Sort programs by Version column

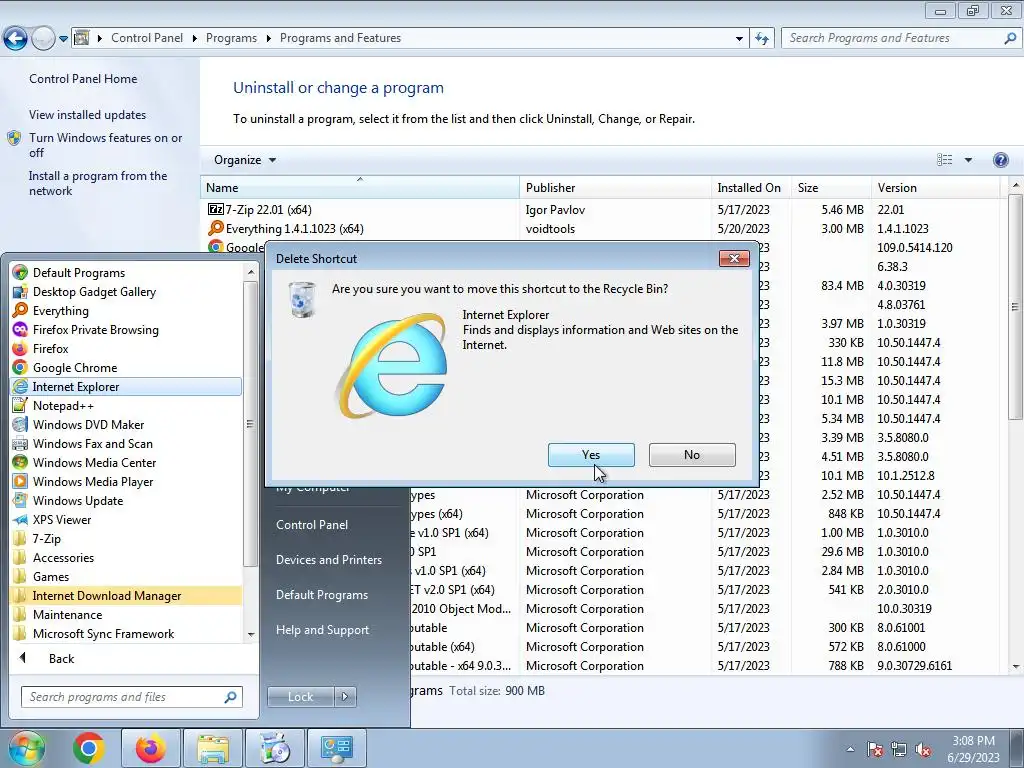click(x=936, y=187)
